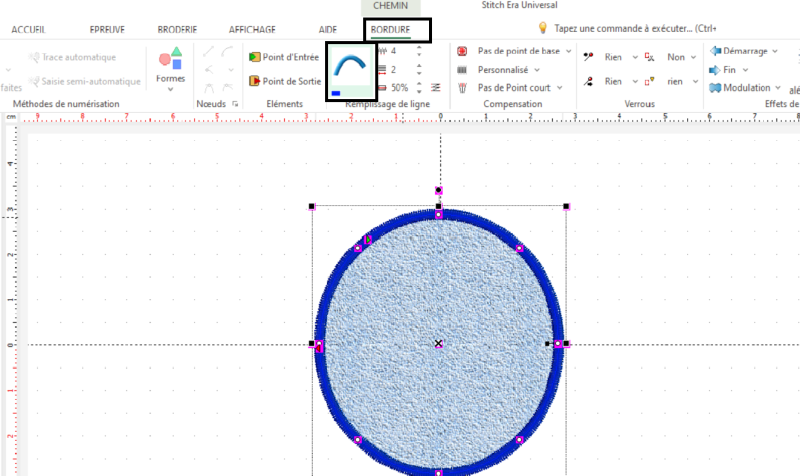
Task: Open the Nœuds group dialog launcher
Action: click(235, 104)
